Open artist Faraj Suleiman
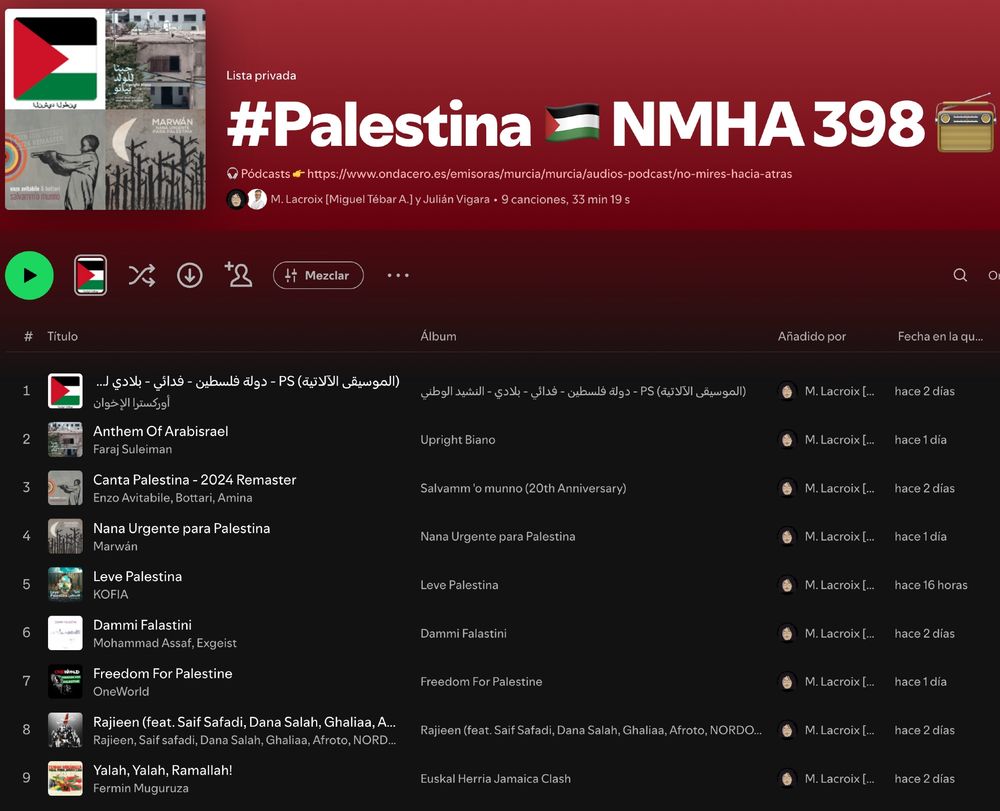This screenshot has width=1000, height=811. pos(133,449)
